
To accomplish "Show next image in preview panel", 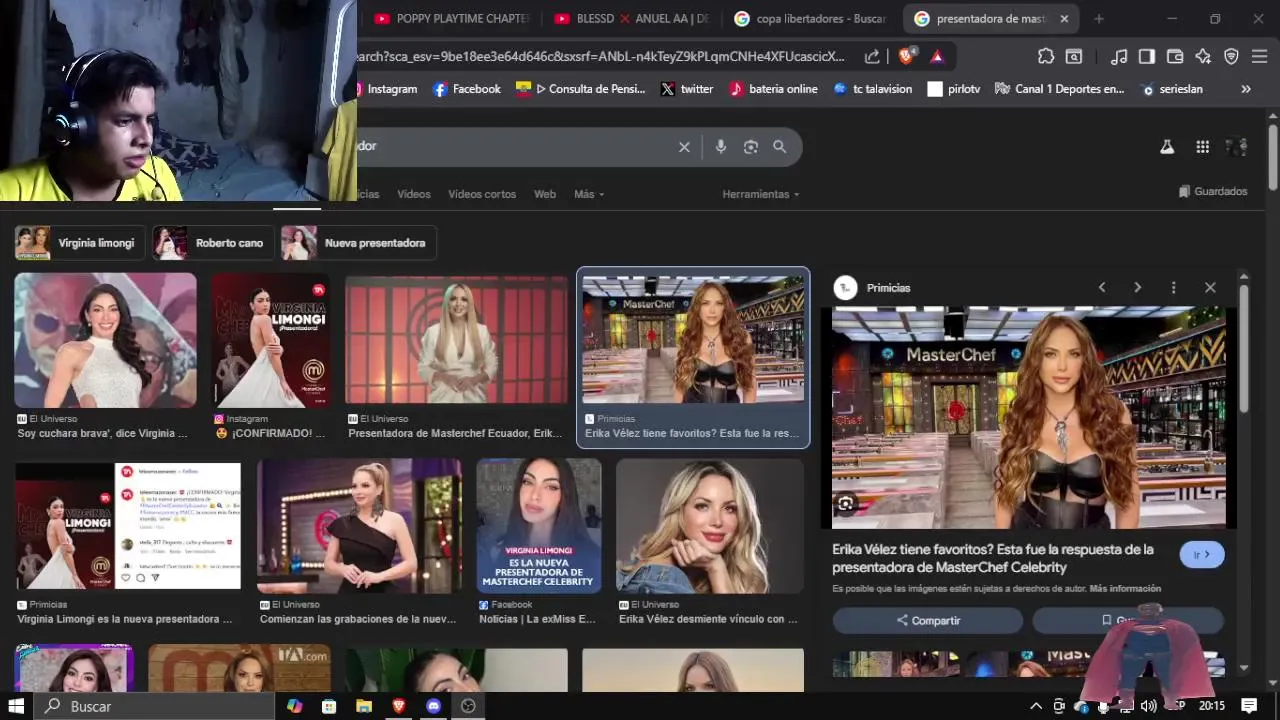I will point(1137,287).
